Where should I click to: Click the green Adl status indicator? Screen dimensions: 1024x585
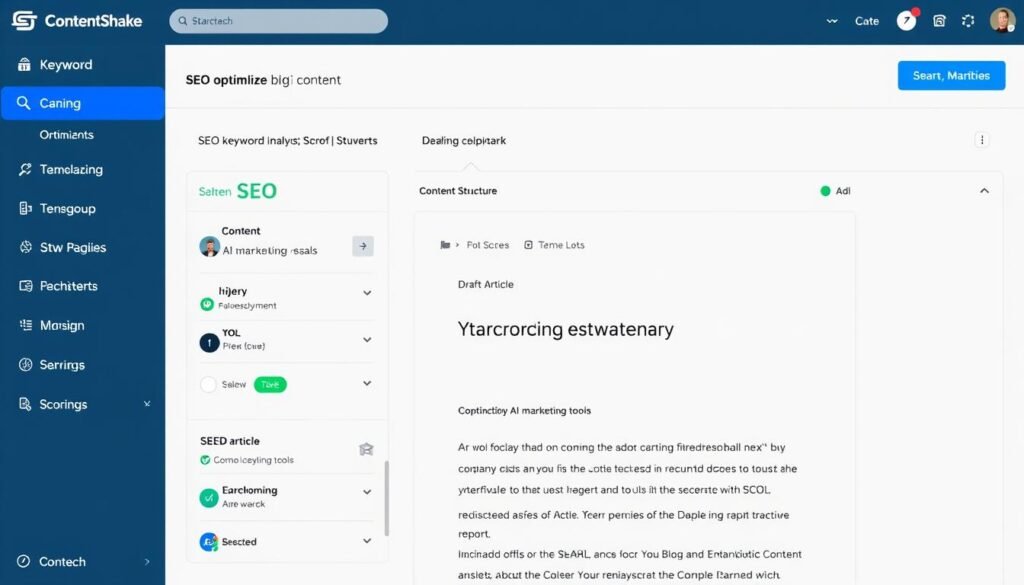(x=825, y=191)
